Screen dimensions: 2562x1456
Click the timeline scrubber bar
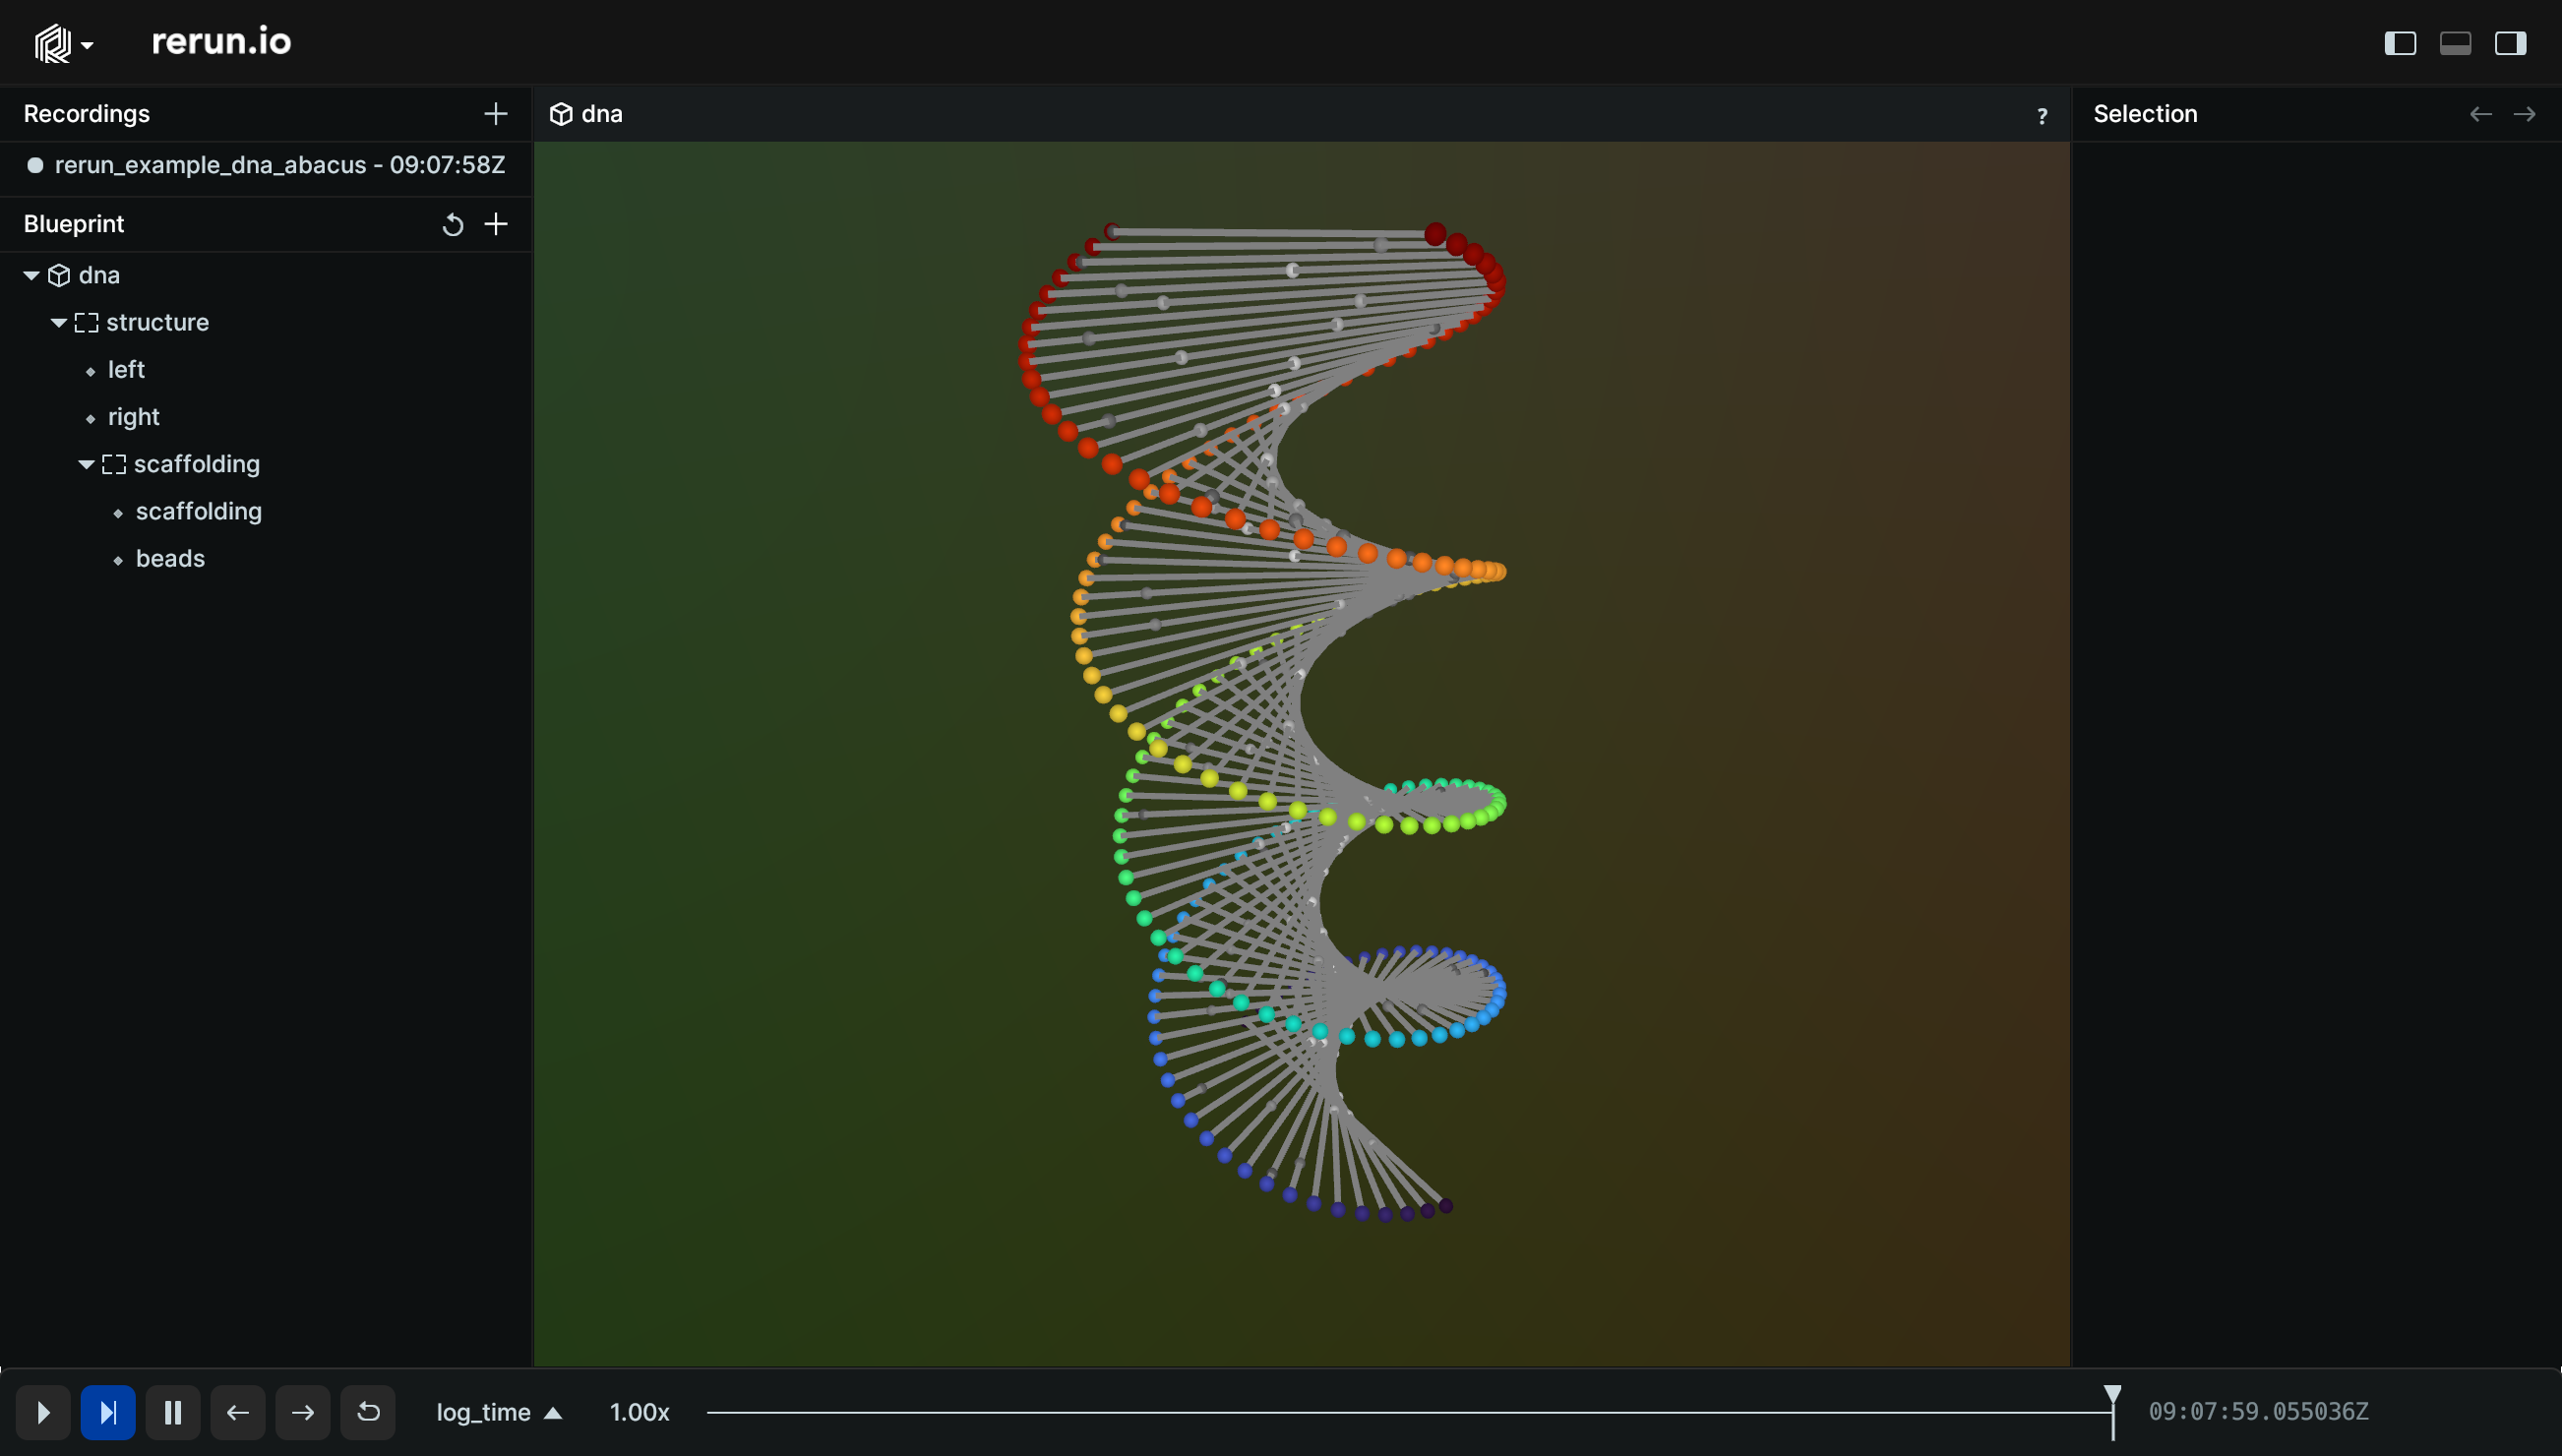(1409, 1412)
